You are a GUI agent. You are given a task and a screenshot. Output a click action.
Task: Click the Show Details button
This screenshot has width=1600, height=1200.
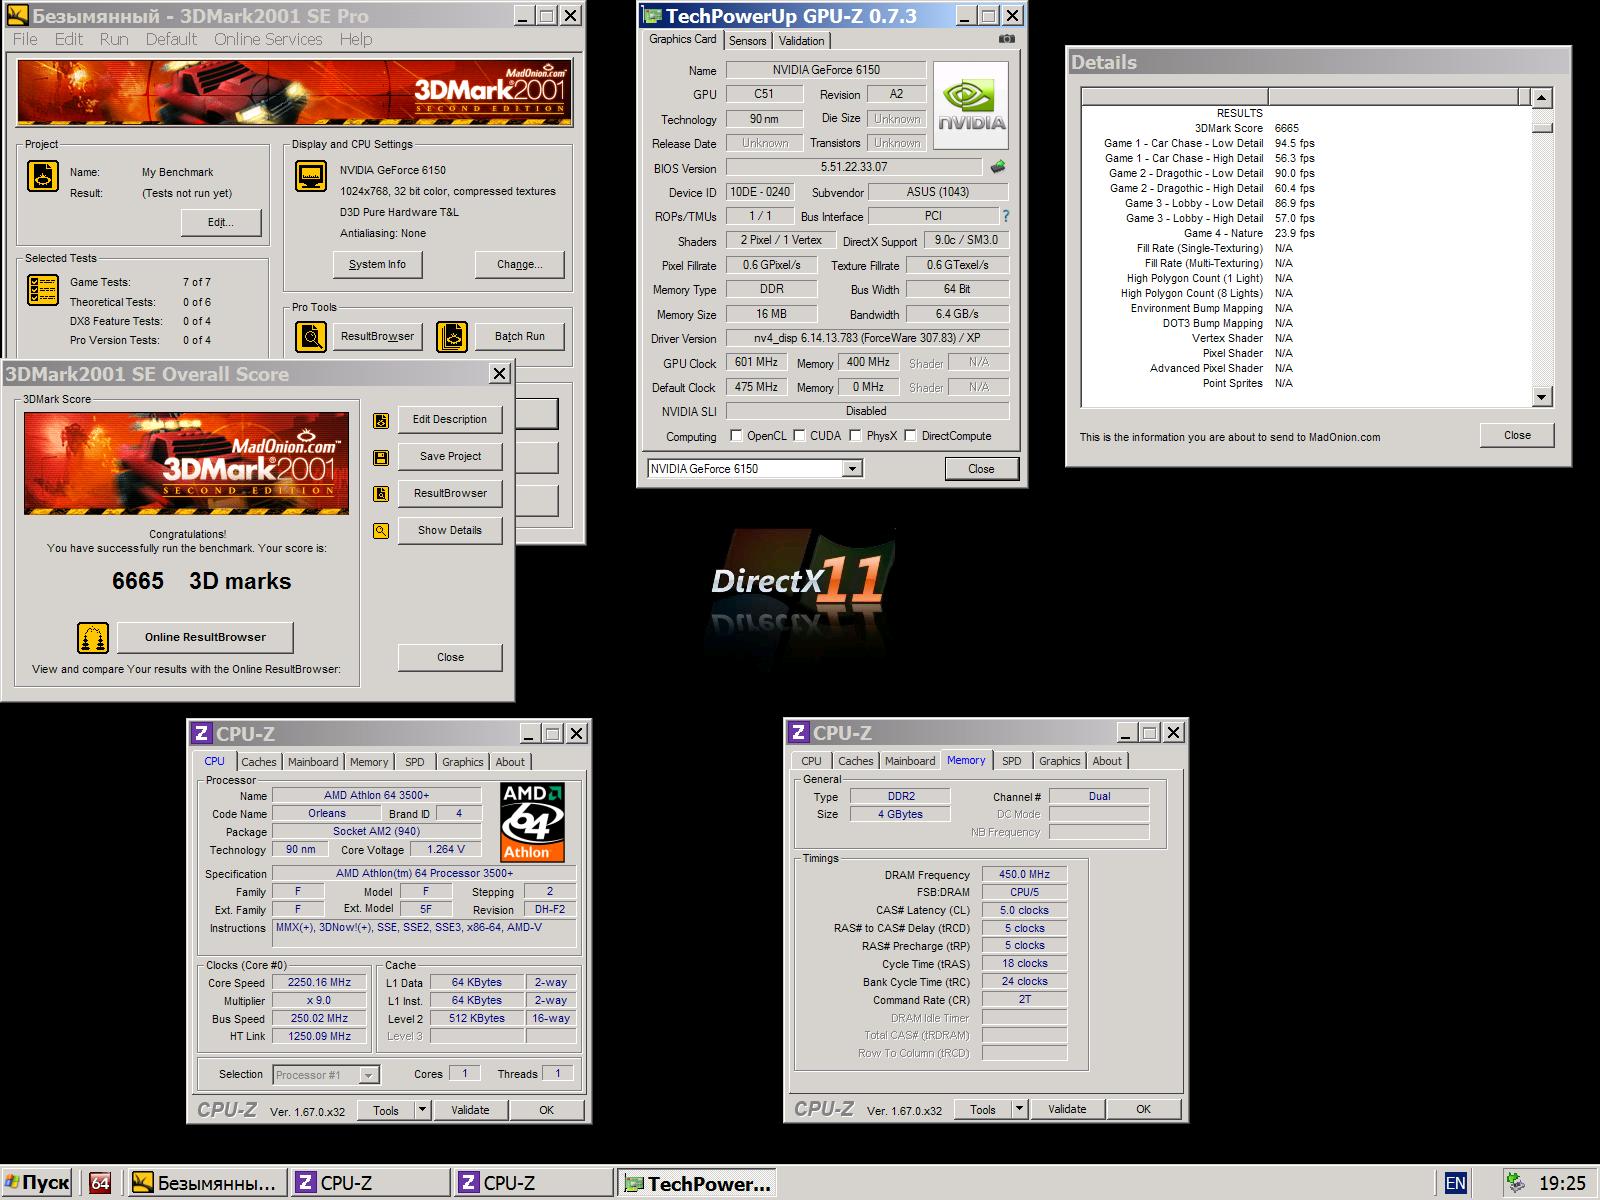(450, 530)
